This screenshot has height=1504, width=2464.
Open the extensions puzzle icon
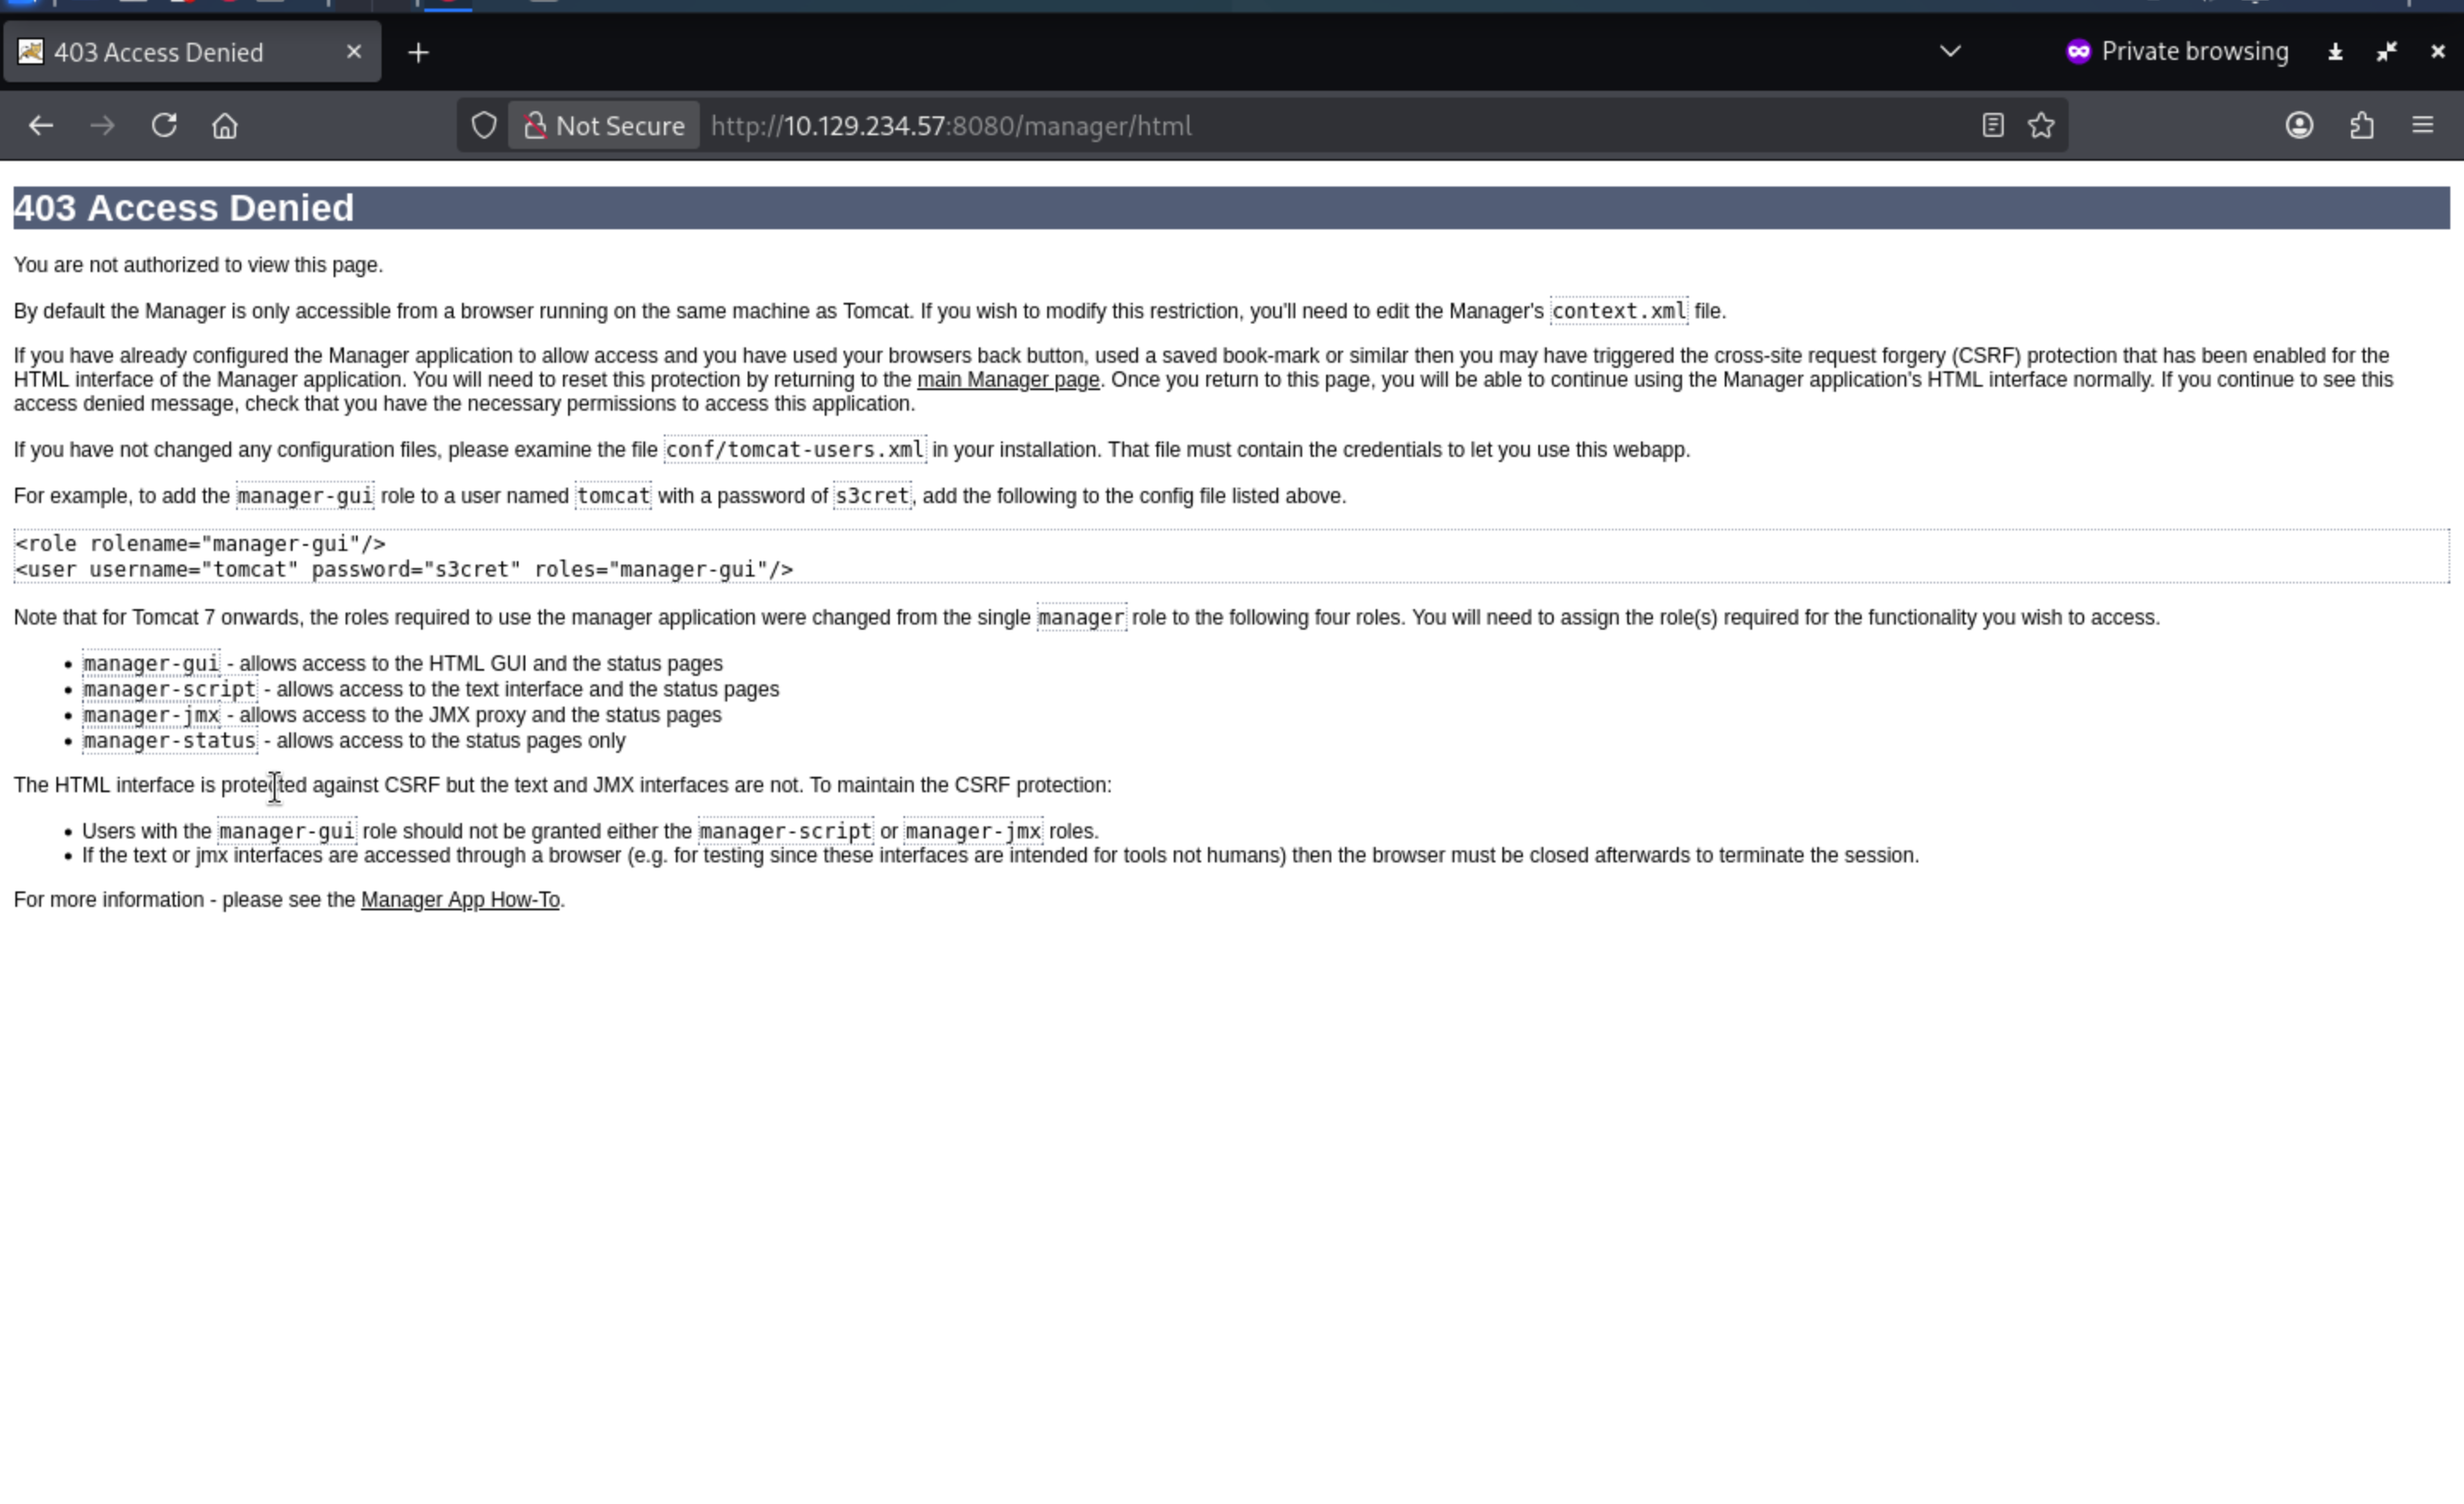coord(2361,126)
